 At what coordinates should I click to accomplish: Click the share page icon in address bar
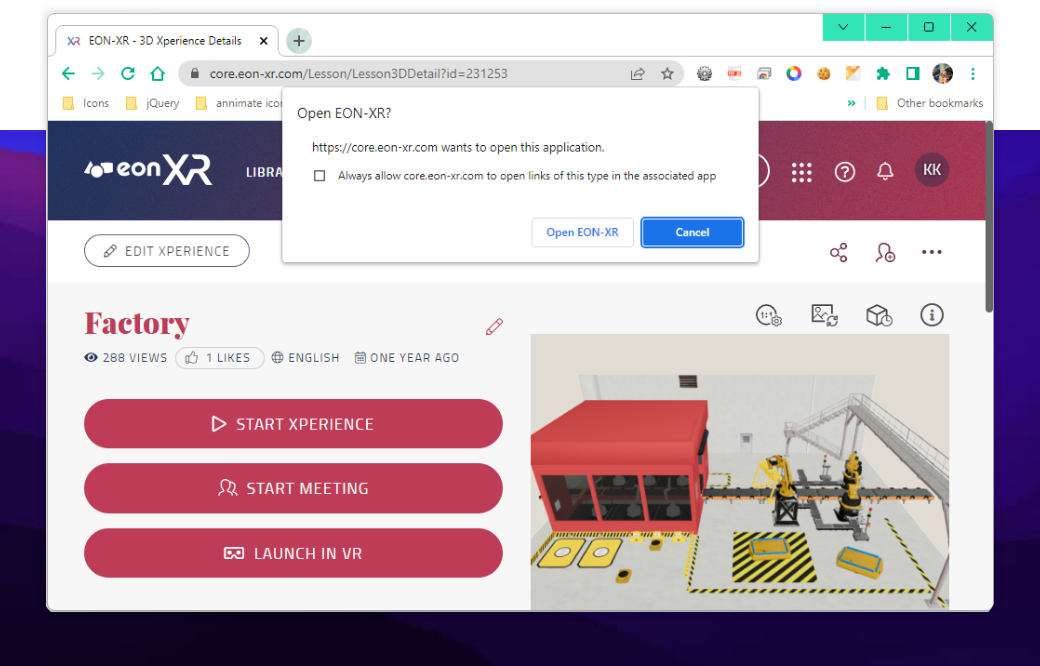coord(637,74)
